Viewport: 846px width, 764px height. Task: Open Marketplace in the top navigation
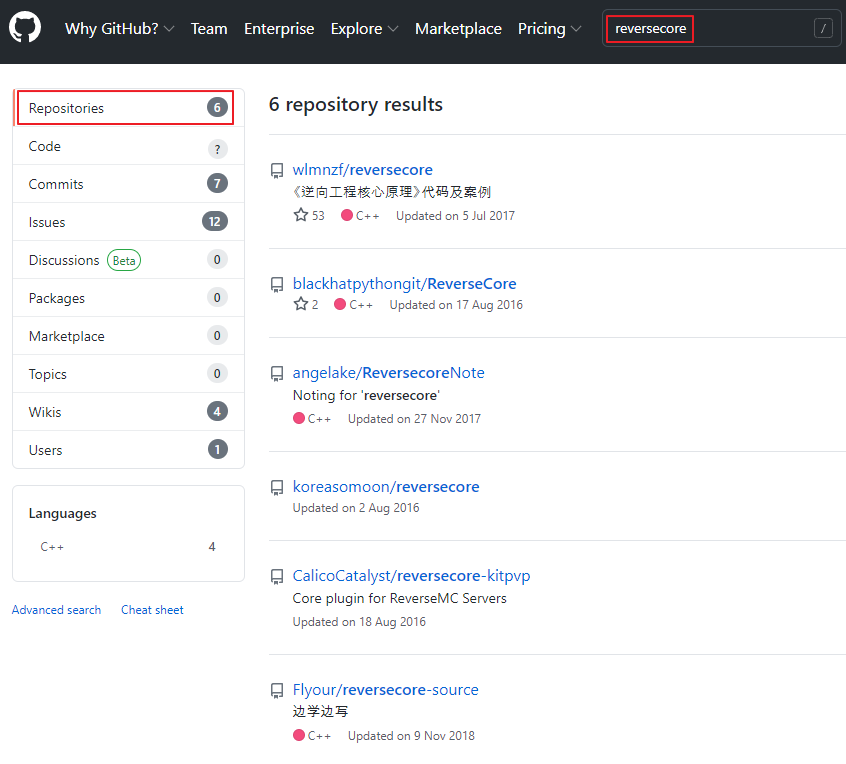(458, 29)
